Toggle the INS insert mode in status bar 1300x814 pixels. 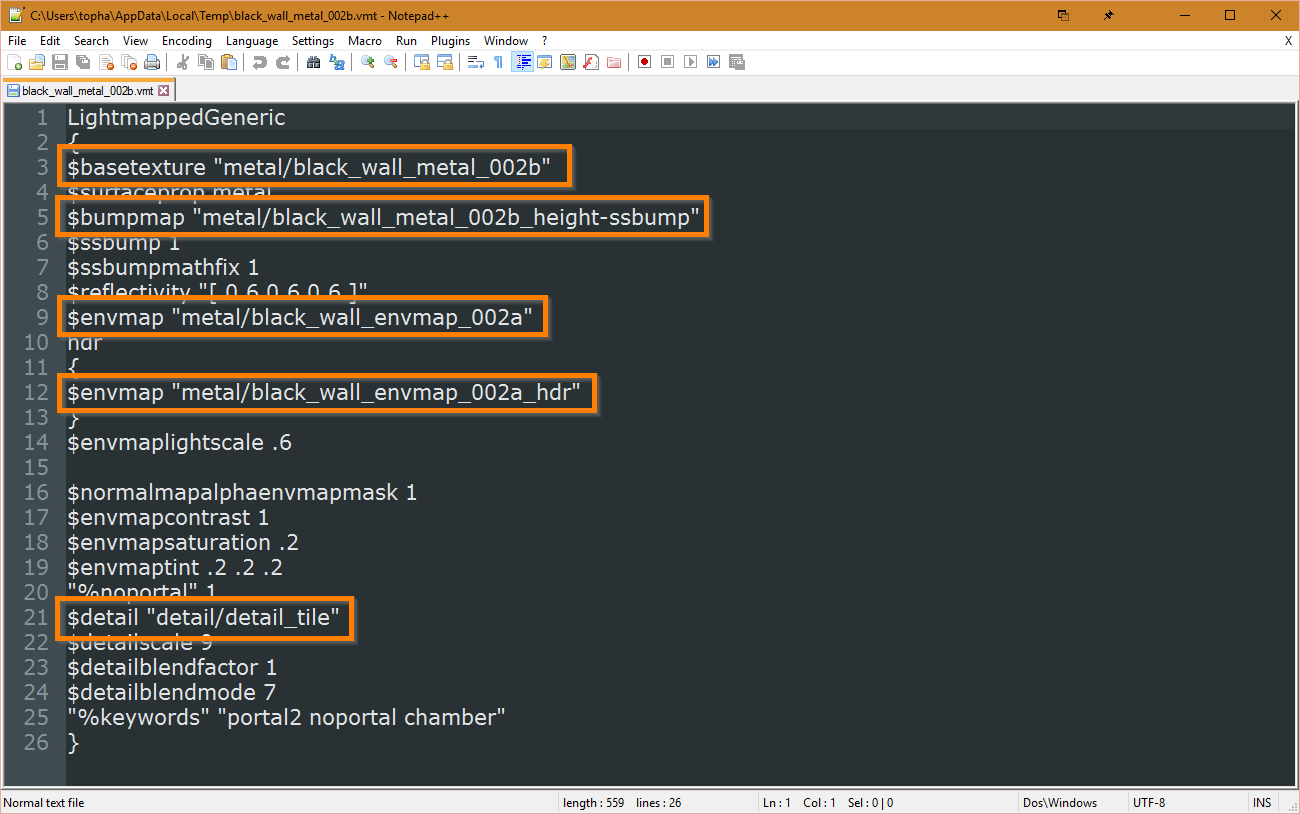point(1262,803)
